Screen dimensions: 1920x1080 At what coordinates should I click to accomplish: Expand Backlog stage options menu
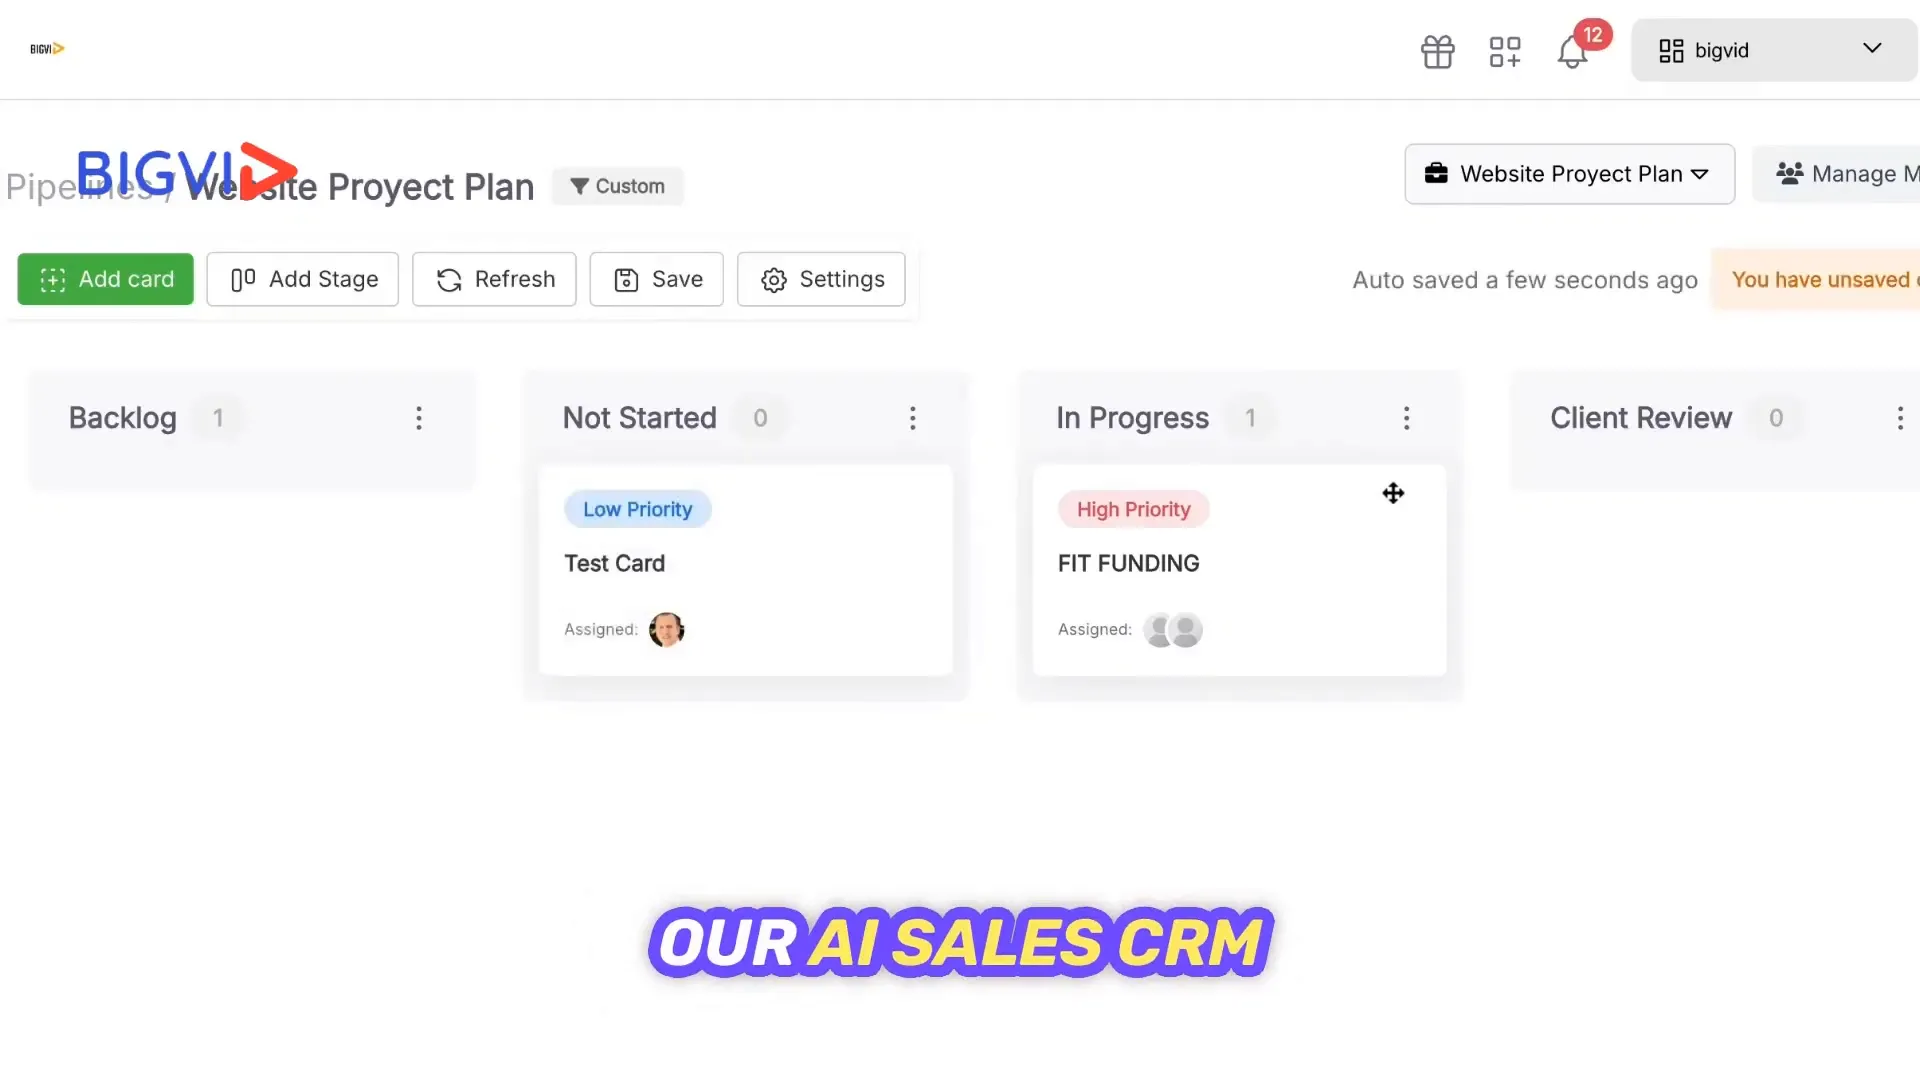click(417, 418)
